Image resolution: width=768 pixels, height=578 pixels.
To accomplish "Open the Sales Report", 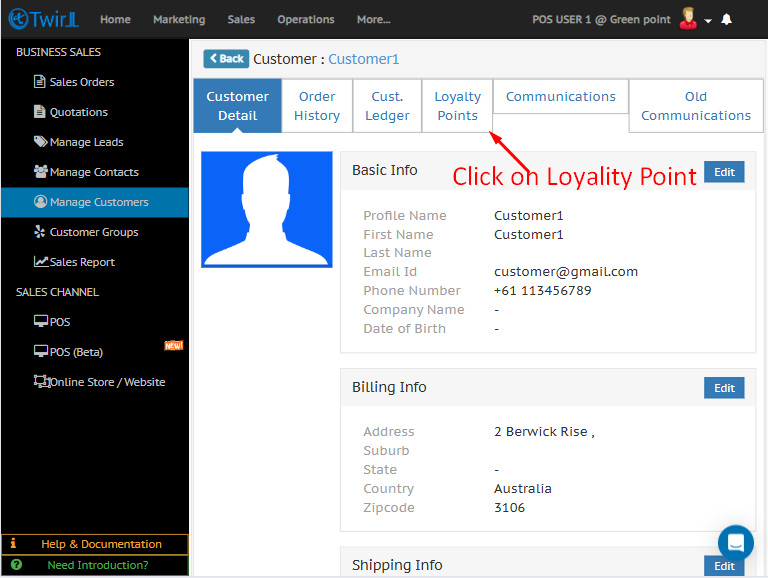I will (82, 262).
